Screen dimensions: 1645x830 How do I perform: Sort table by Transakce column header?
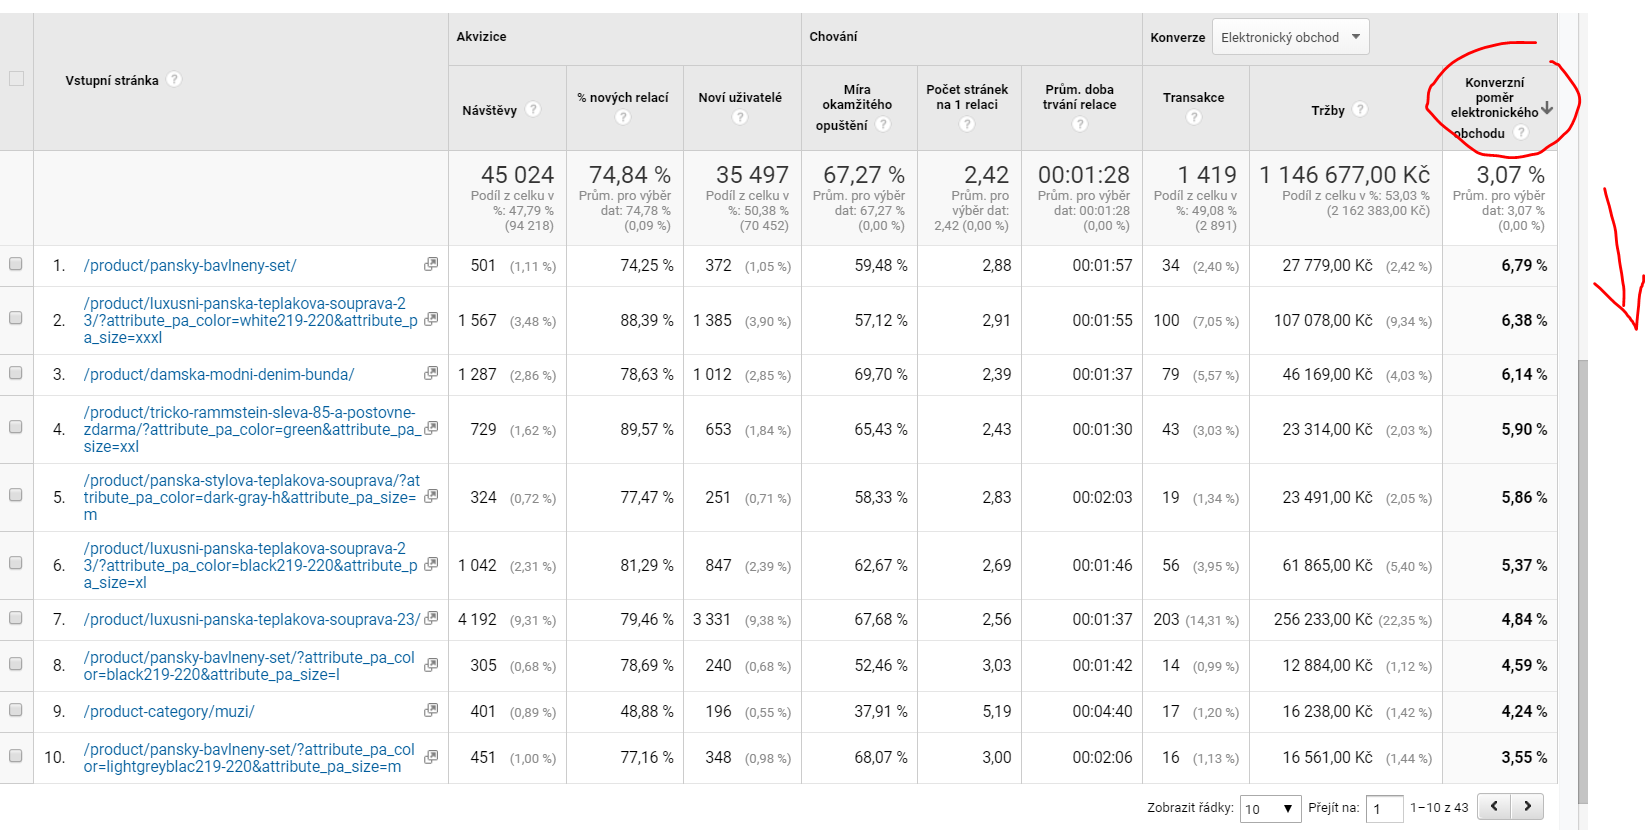coord(1194,97)
